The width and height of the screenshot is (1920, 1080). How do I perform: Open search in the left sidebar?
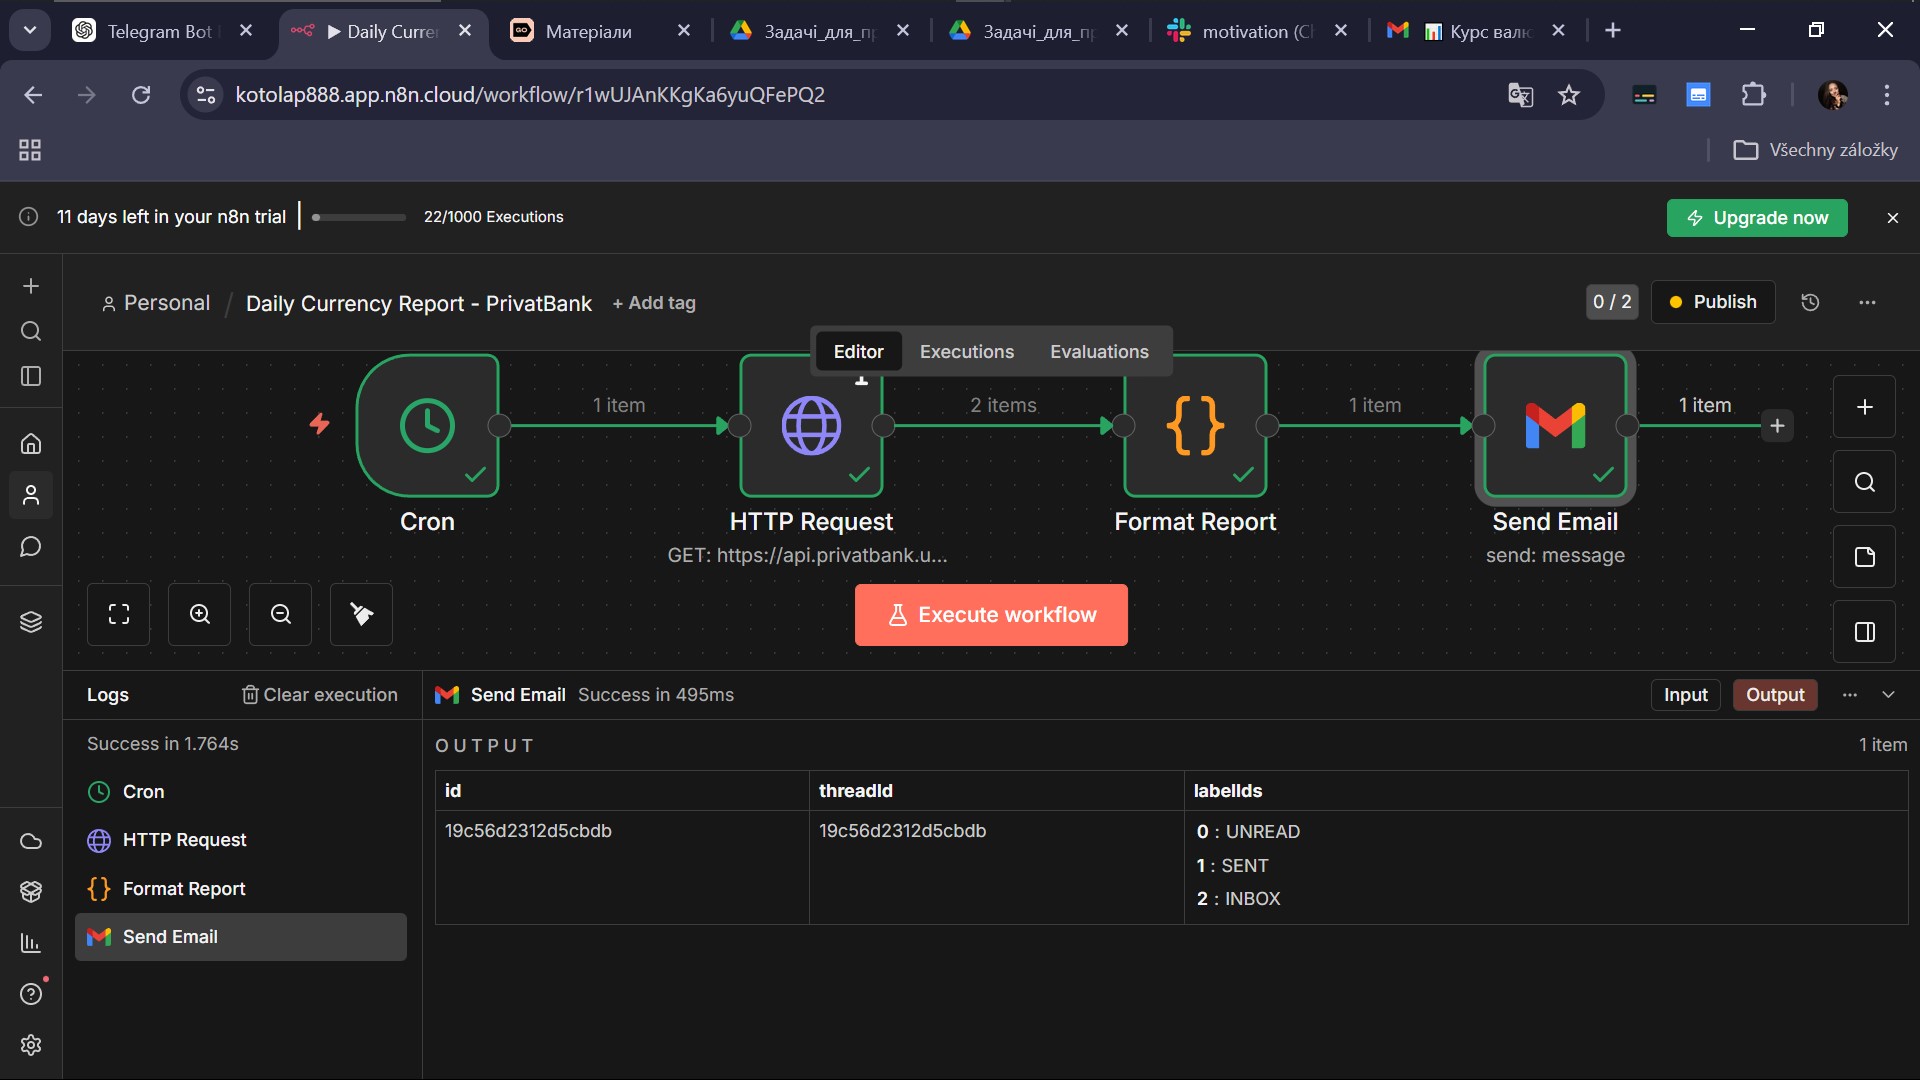31,331
